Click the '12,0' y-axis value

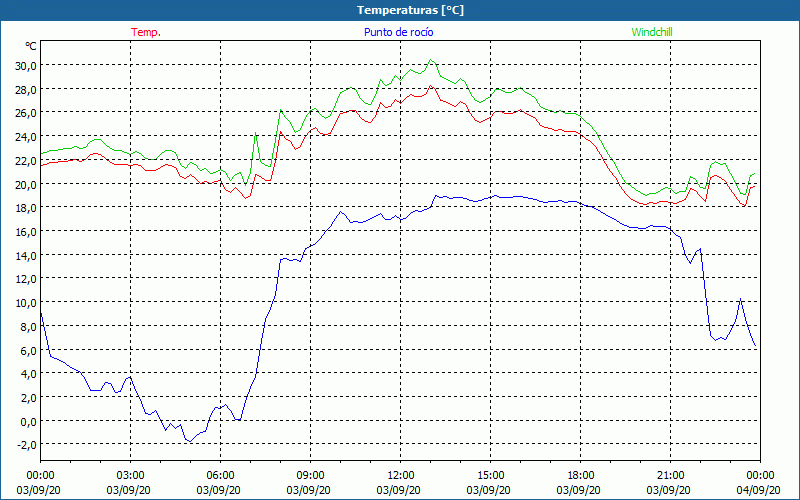click(26, 279)
